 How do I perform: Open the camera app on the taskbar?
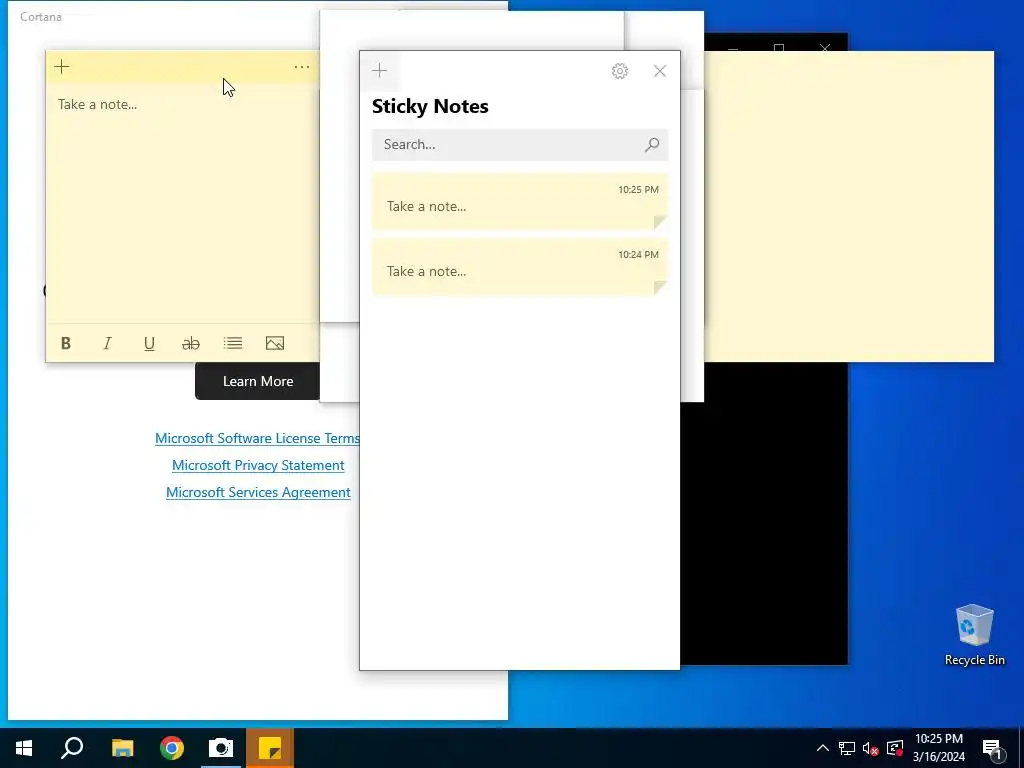click(x=221, y=748)
